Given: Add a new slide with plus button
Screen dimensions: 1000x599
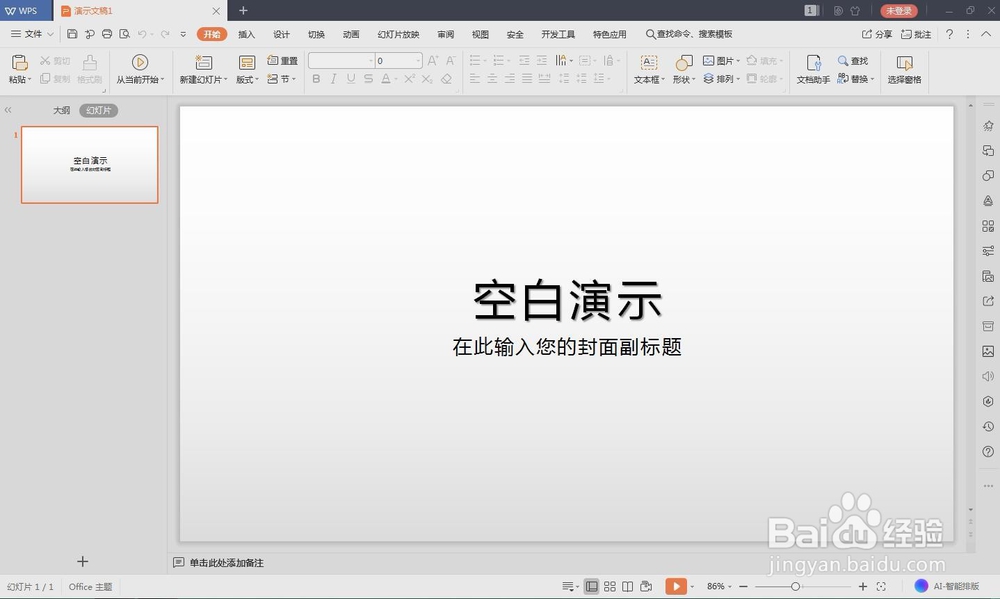Looking at the screenshot, I should 82,561.
